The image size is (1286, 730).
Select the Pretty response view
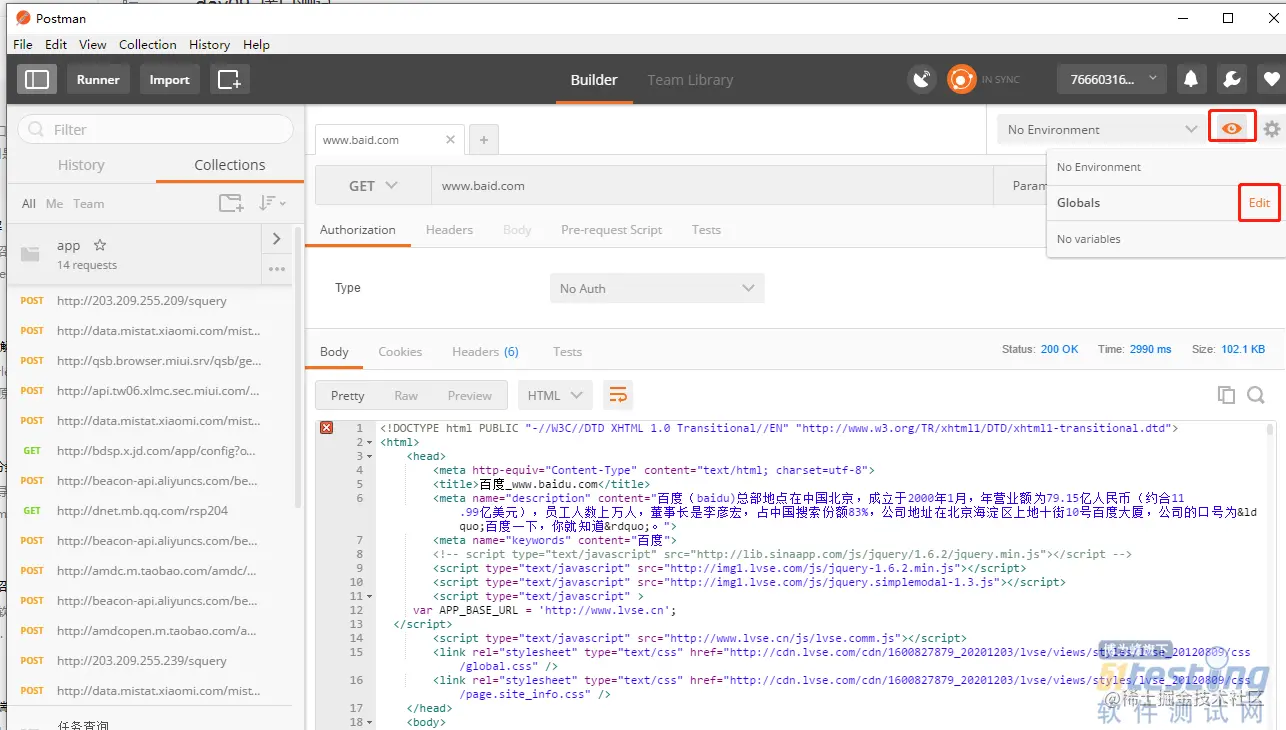pyautogui.click(x=347, y=395)
